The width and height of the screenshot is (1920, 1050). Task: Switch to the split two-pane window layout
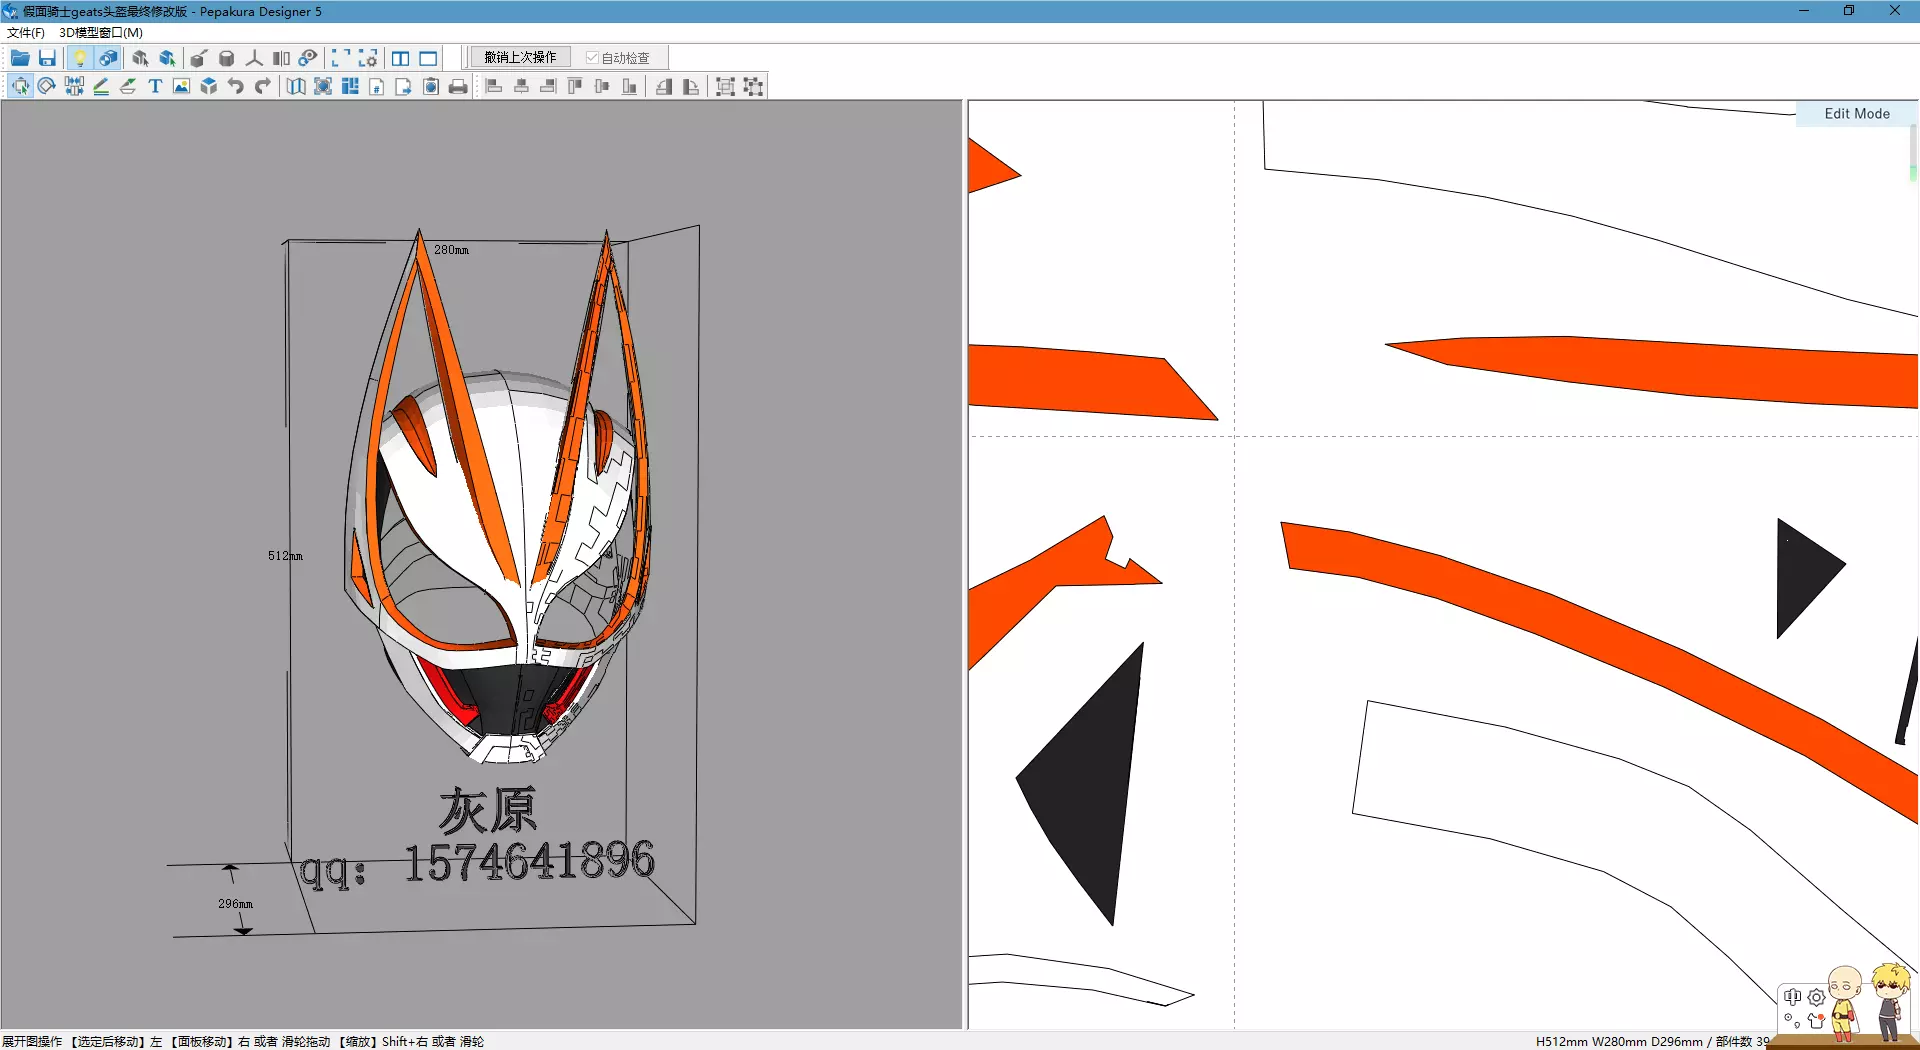tap(400, 58)
